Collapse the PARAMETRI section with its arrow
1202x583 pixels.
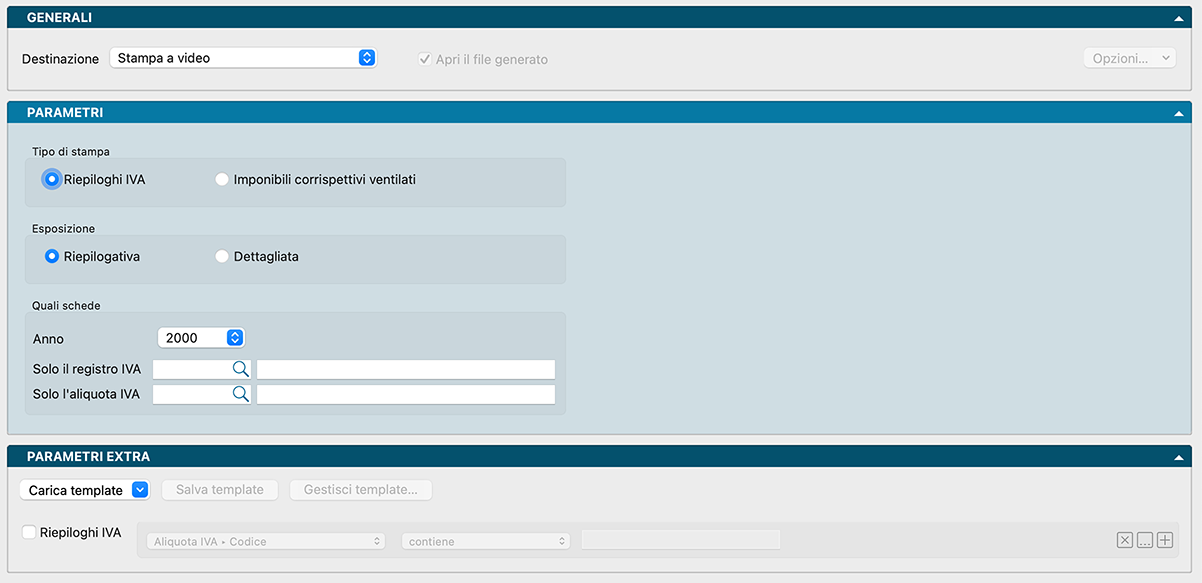[1180, 113]
